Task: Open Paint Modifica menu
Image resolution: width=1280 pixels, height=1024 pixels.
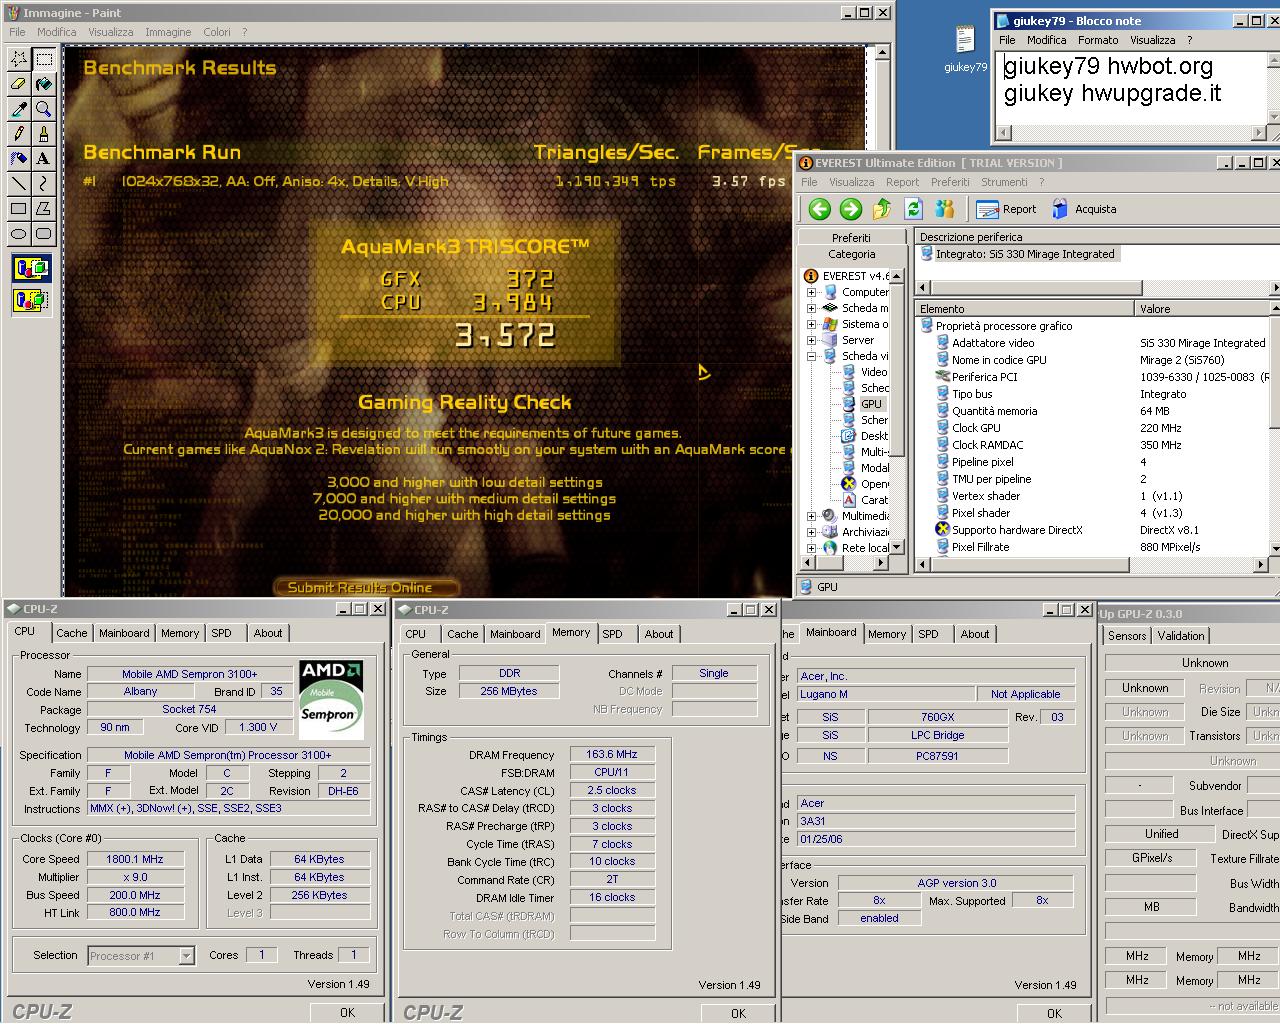Action: click(57, 32)
